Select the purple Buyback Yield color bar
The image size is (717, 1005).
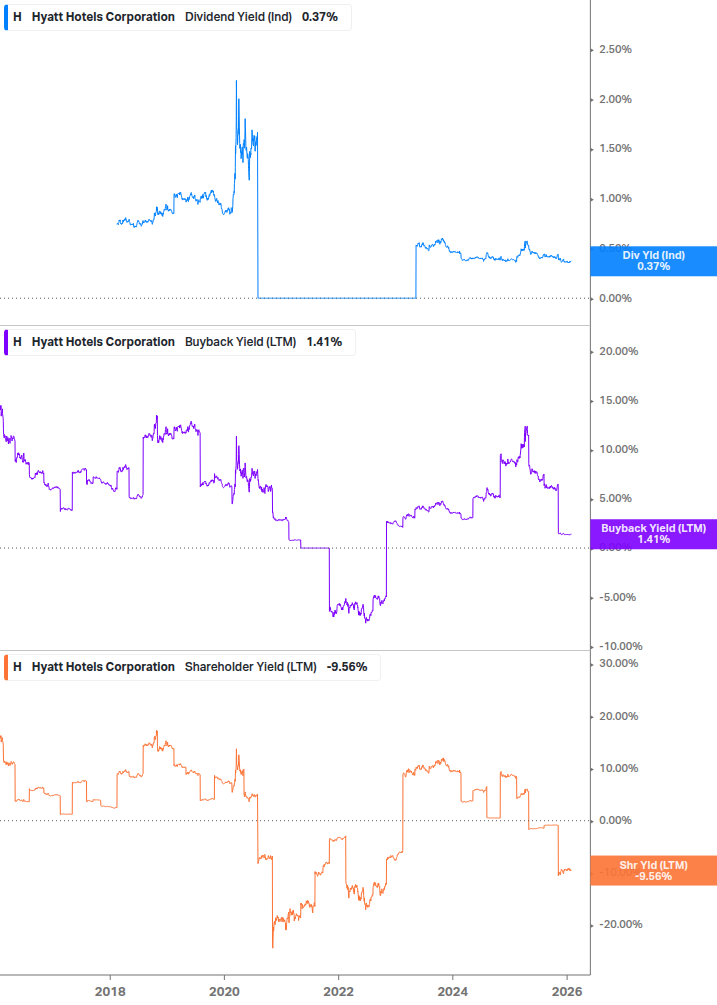pyautogui.click(x=6, y=342)
